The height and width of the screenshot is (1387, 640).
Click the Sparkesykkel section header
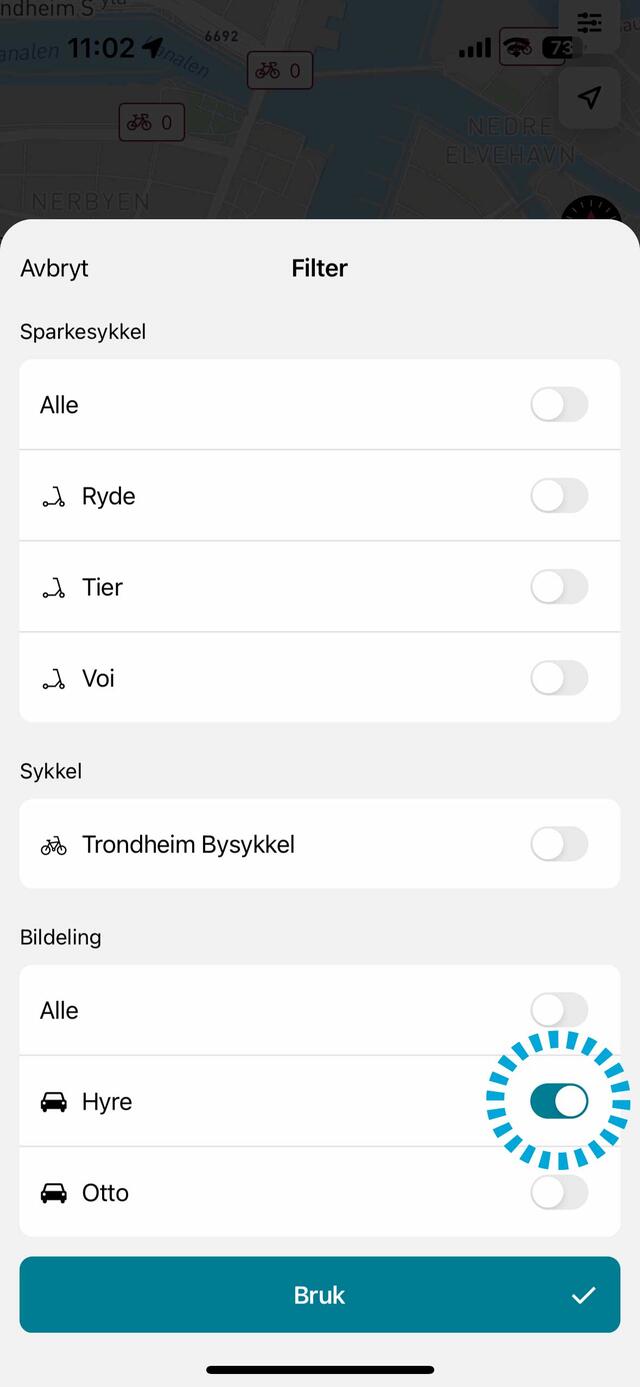pyautogui.click(x=83, y=331)
